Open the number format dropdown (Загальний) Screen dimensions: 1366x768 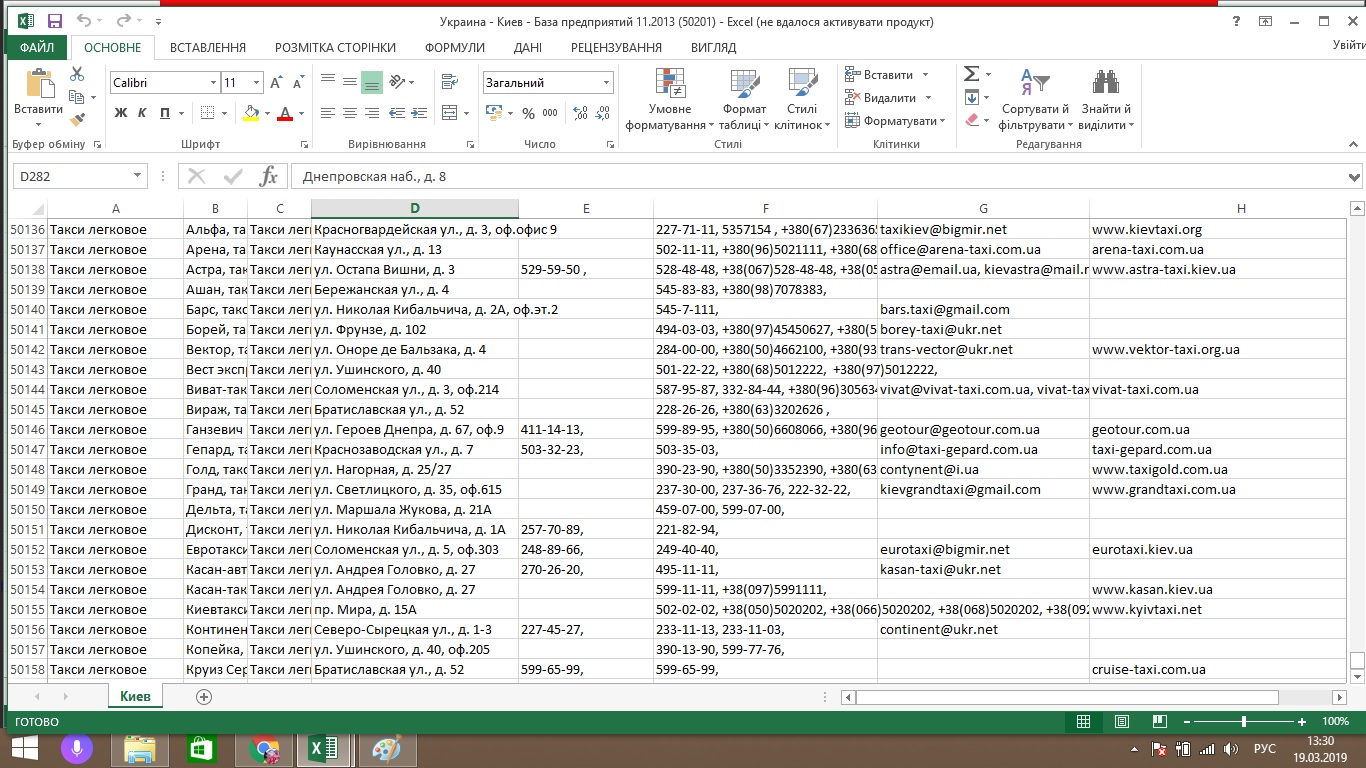pos(606,83)
